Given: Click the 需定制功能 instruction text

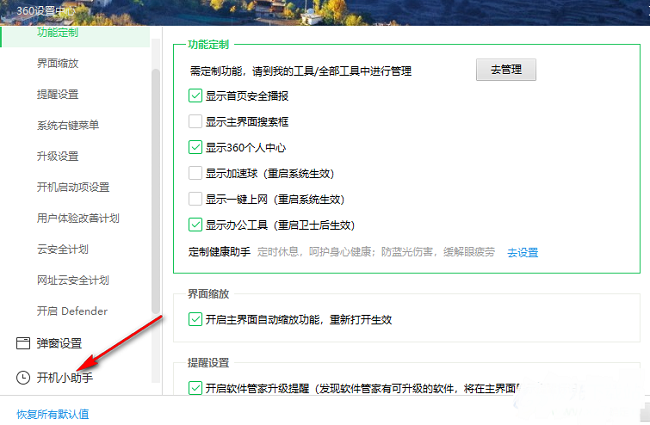Looking at the screenshot, I should coord(301,71).
